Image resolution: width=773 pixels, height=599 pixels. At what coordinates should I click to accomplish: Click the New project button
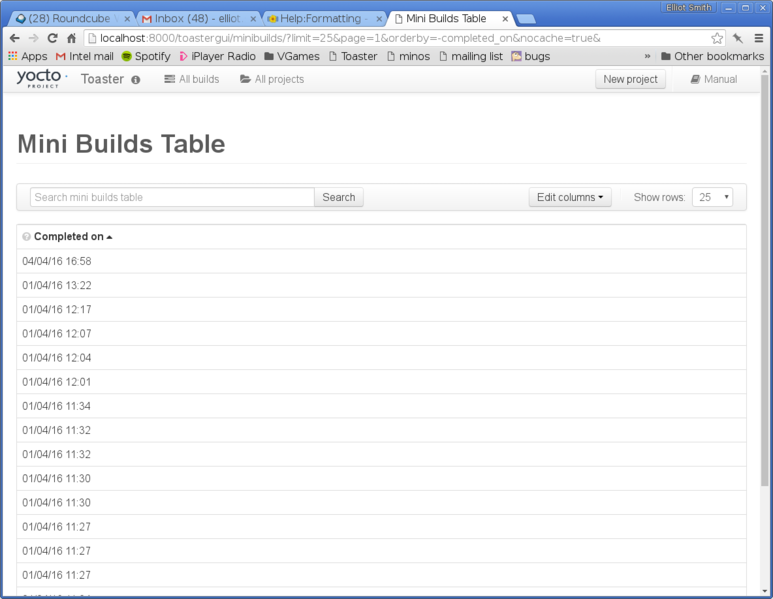pyautogui.click(x=630, y=79)
